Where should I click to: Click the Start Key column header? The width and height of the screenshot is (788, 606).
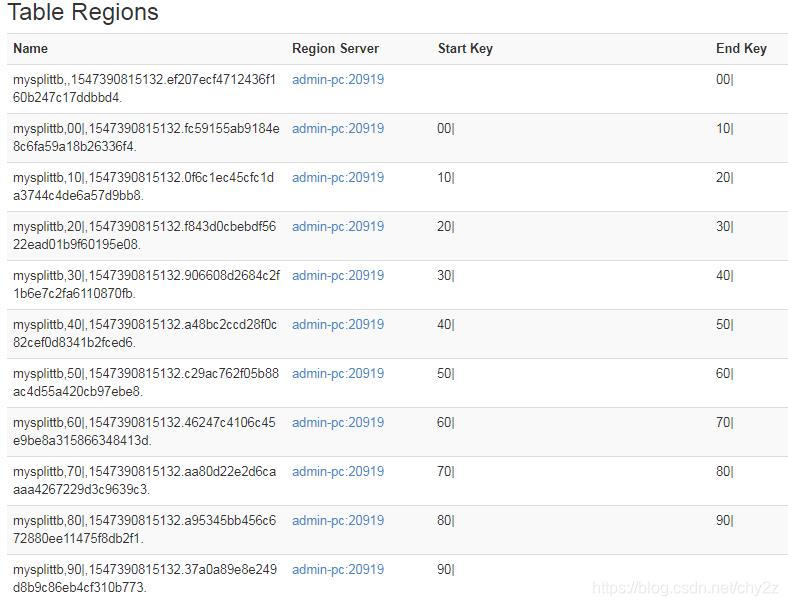pos(465,48)
